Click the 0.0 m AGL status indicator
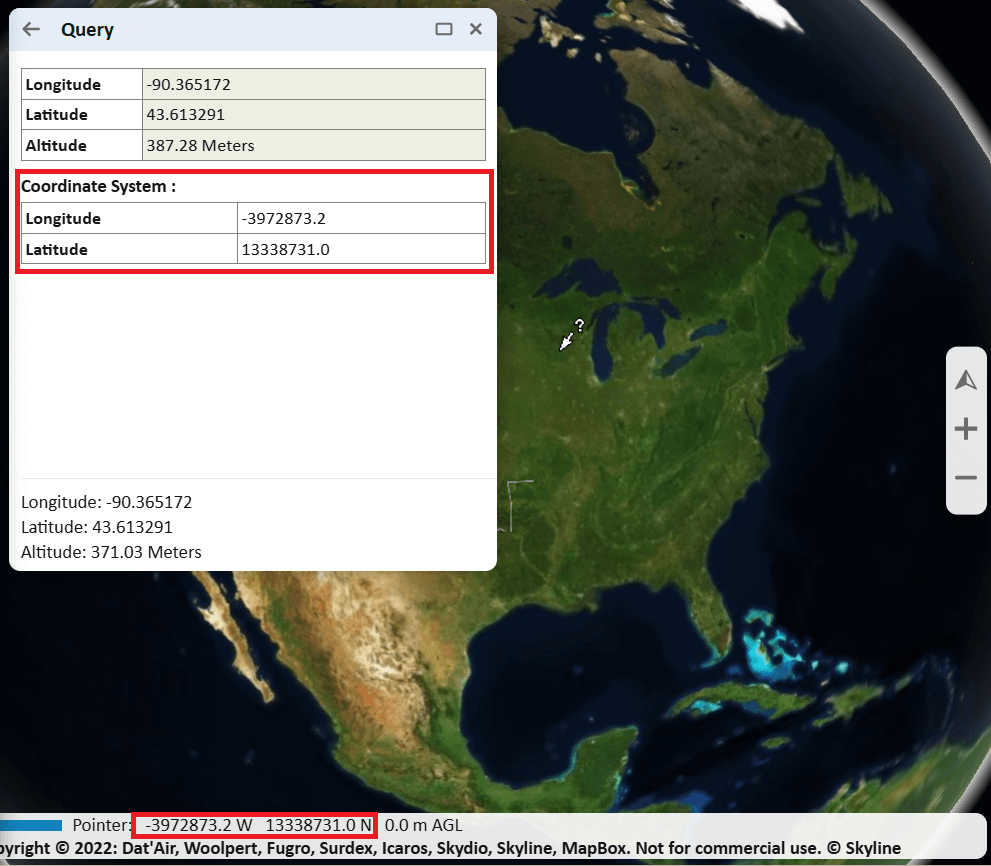Screen dimensions: 991x866 tap(423, 825)
